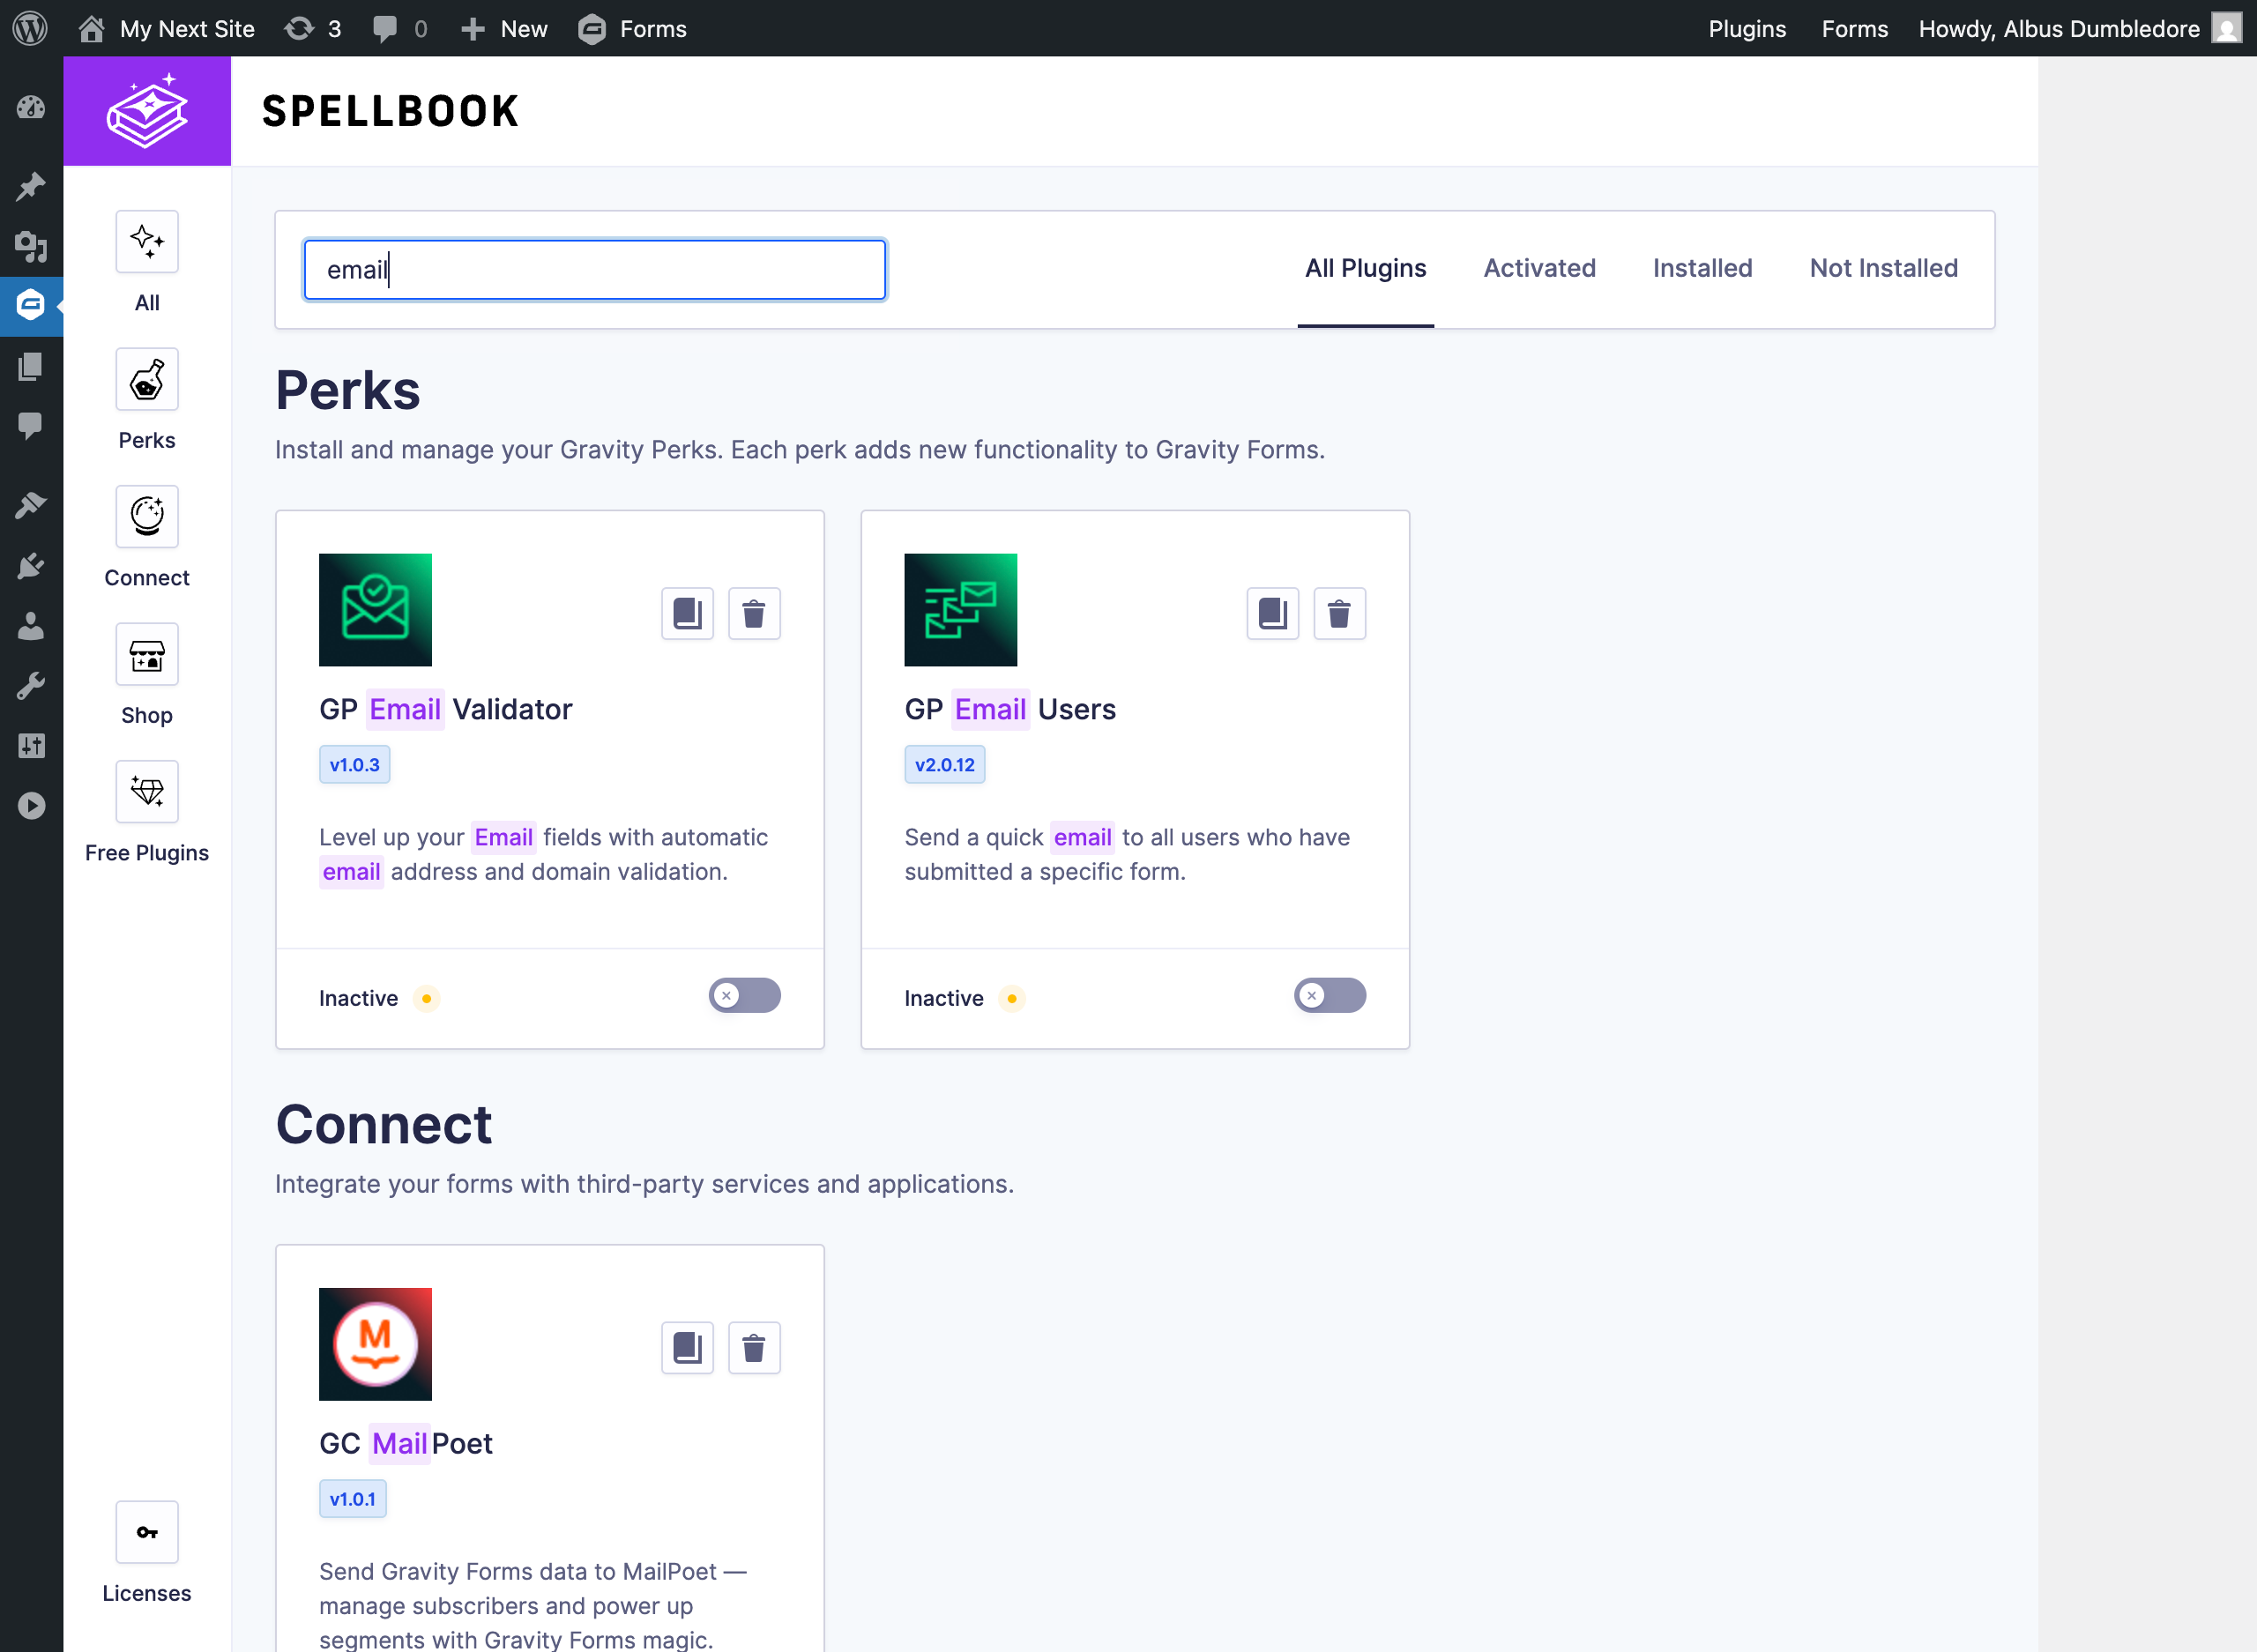
Task: Click the GC MailPoet title
Action: [406, 1444]
